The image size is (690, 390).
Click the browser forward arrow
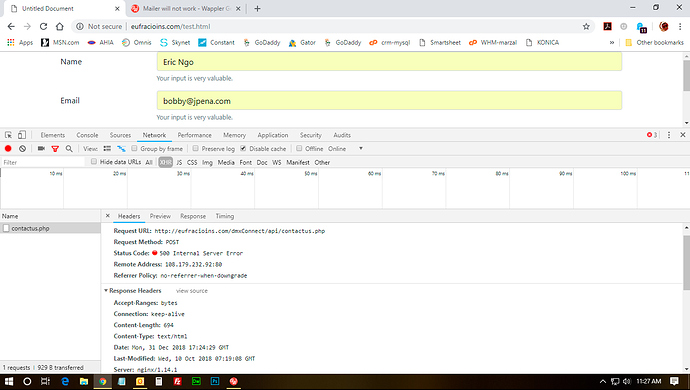tap(27, 26)
